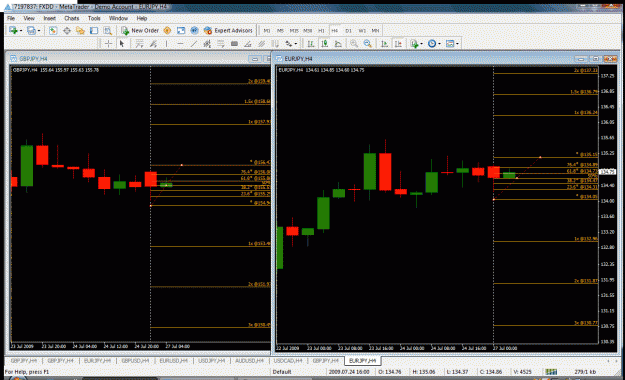Click the Periods clock icon
625x380 pixels.
(432, 43)
